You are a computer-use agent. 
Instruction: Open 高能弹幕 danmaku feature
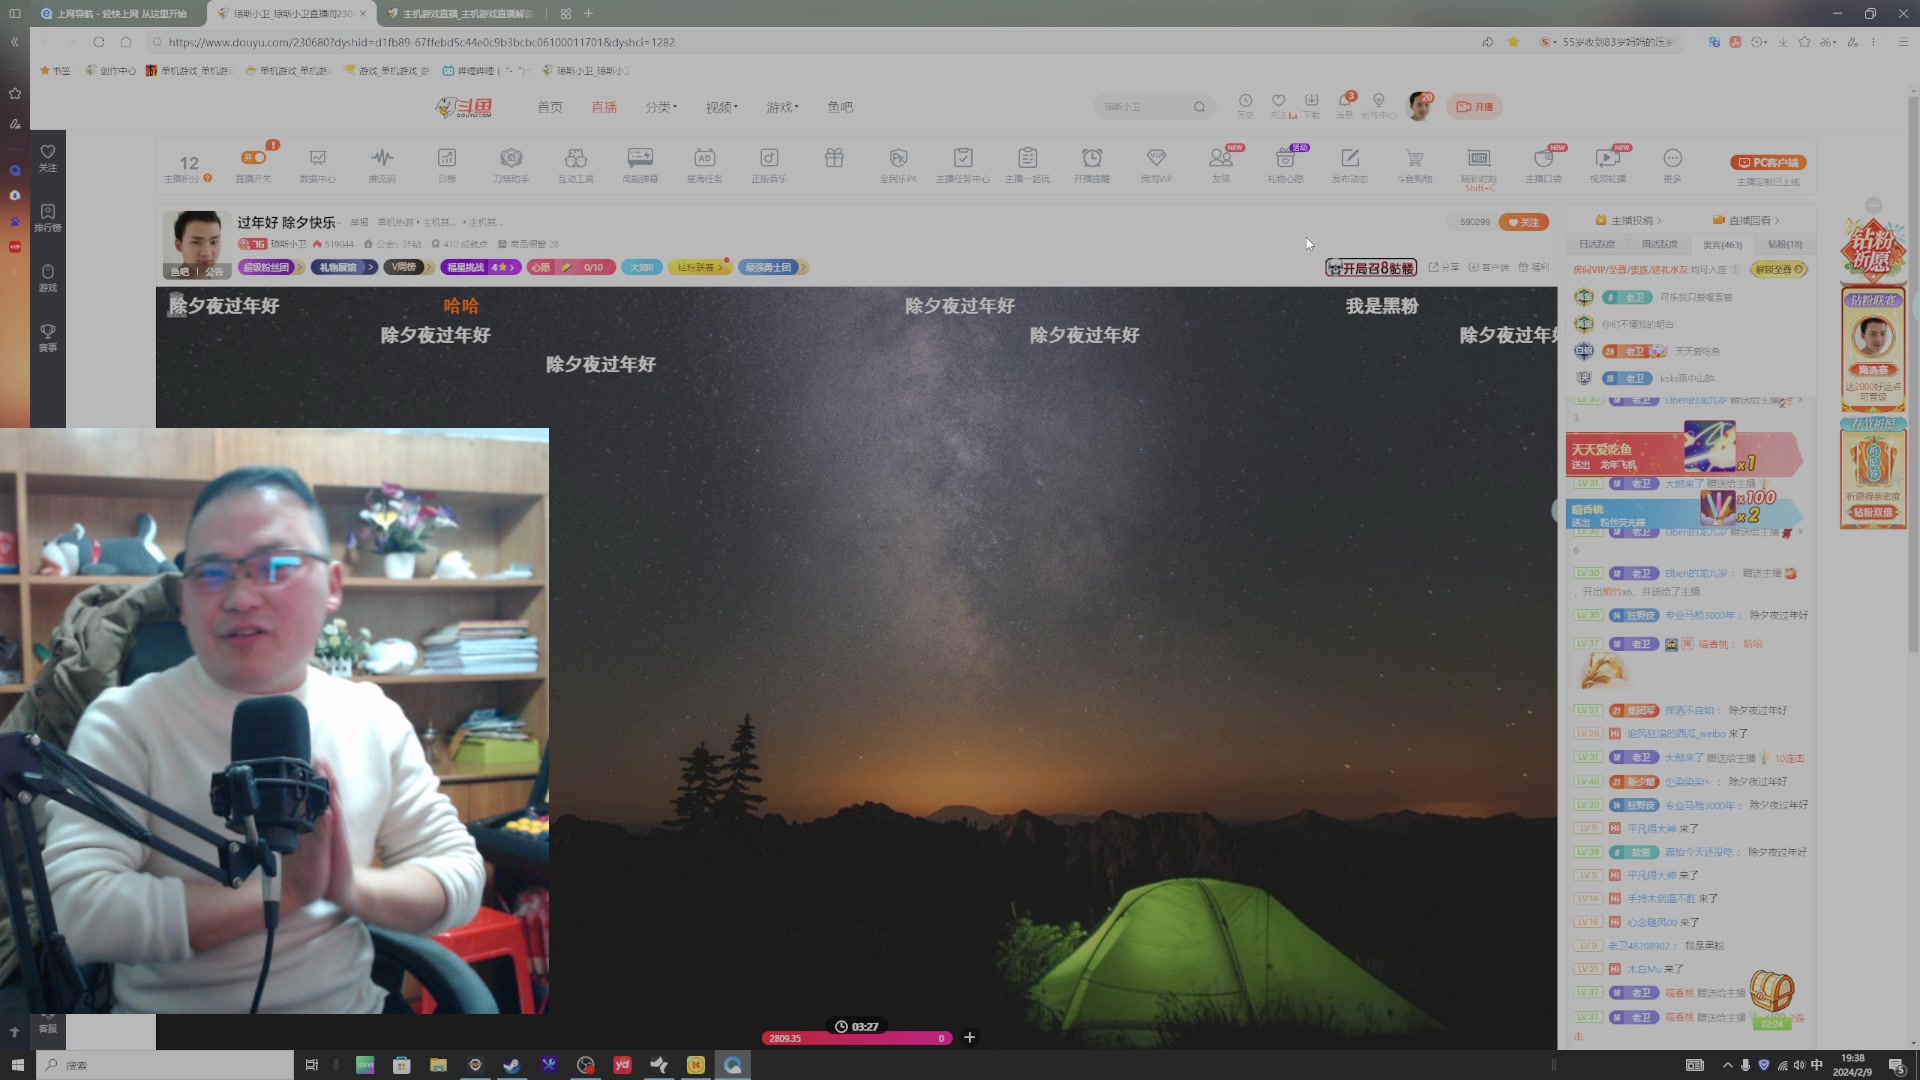(640, 163)
